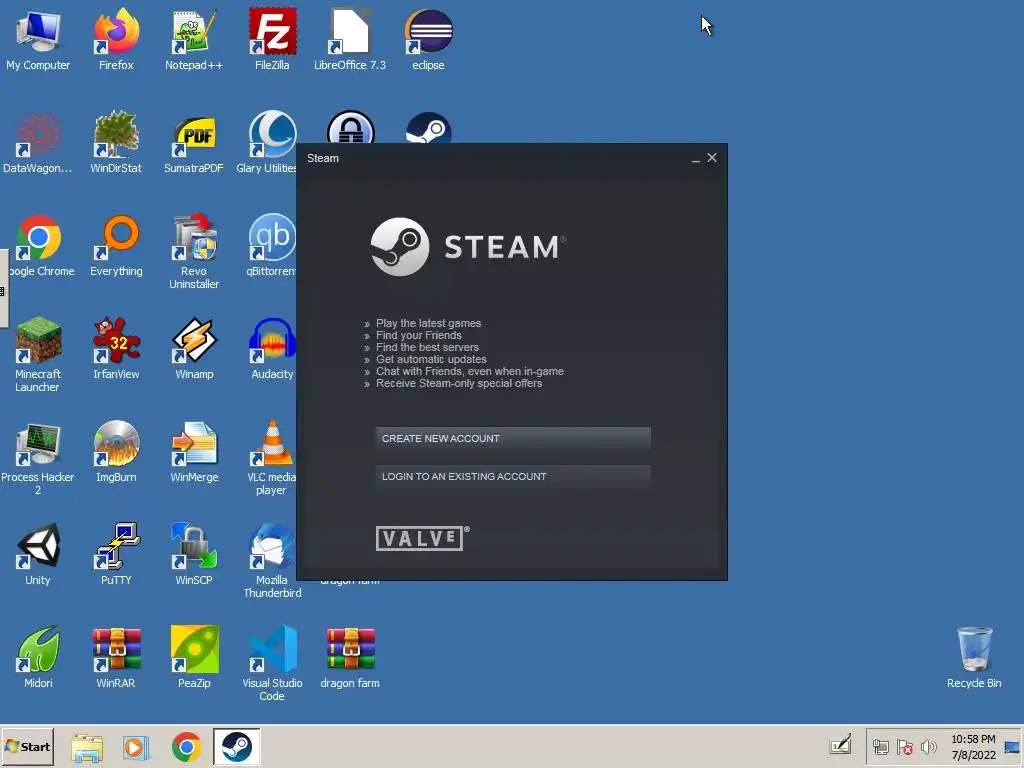Click Create New Account in Steam
The height and width of the screenshot is (768, 1024).
tap(513, 439)
